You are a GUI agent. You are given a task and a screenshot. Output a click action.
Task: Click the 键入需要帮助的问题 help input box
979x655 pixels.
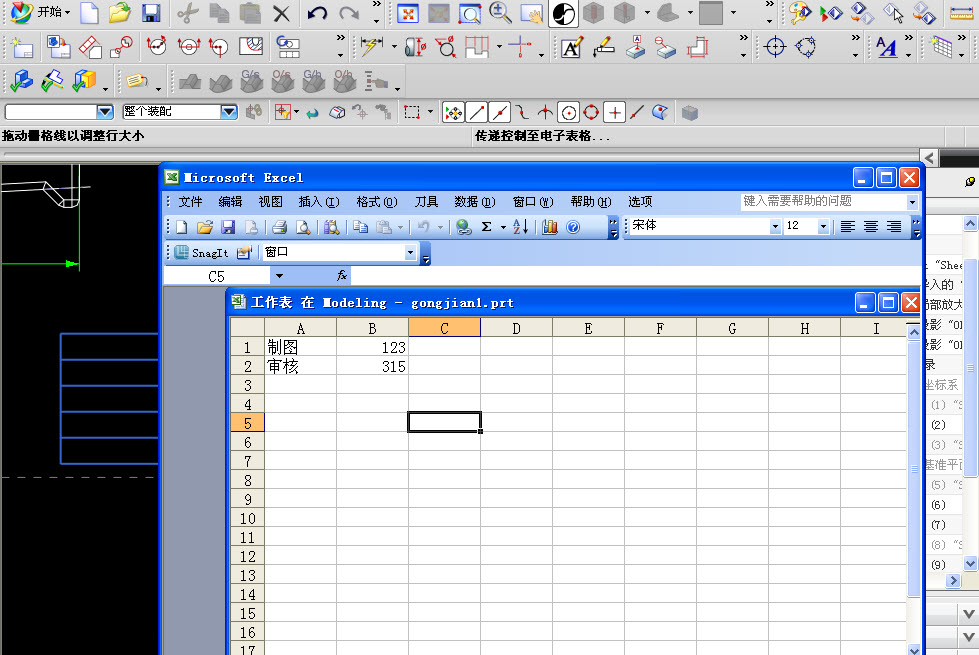coord(824,201)
